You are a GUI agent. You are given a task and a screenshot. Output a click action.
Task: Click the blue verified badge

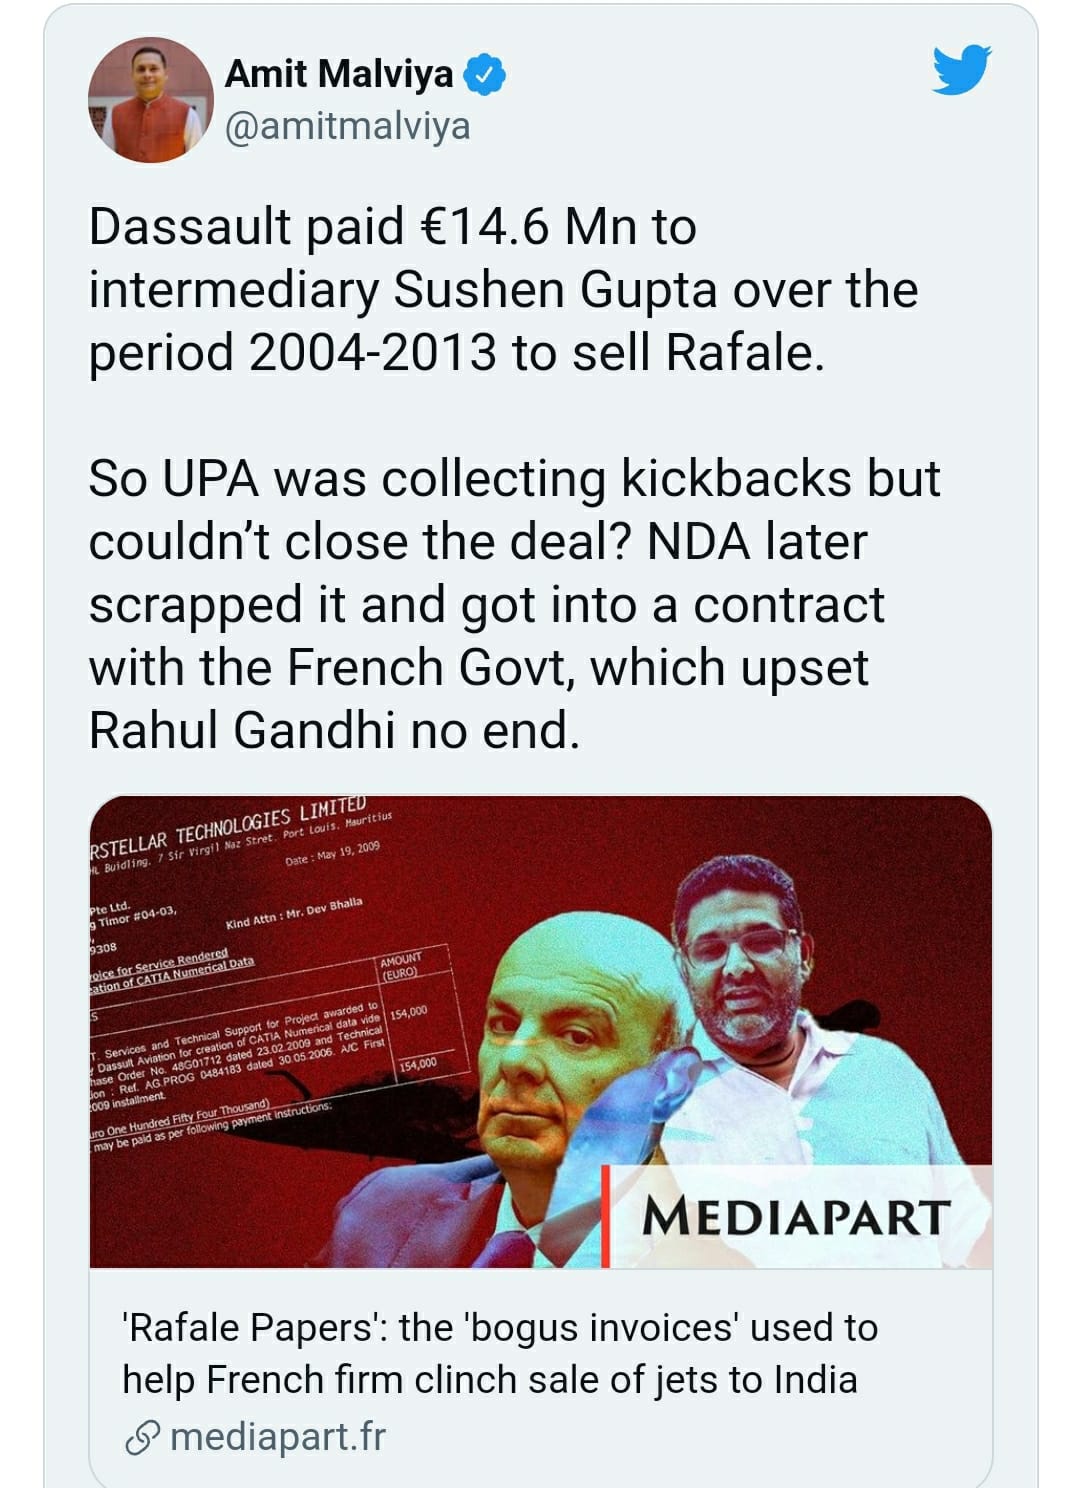coord(485,75)
